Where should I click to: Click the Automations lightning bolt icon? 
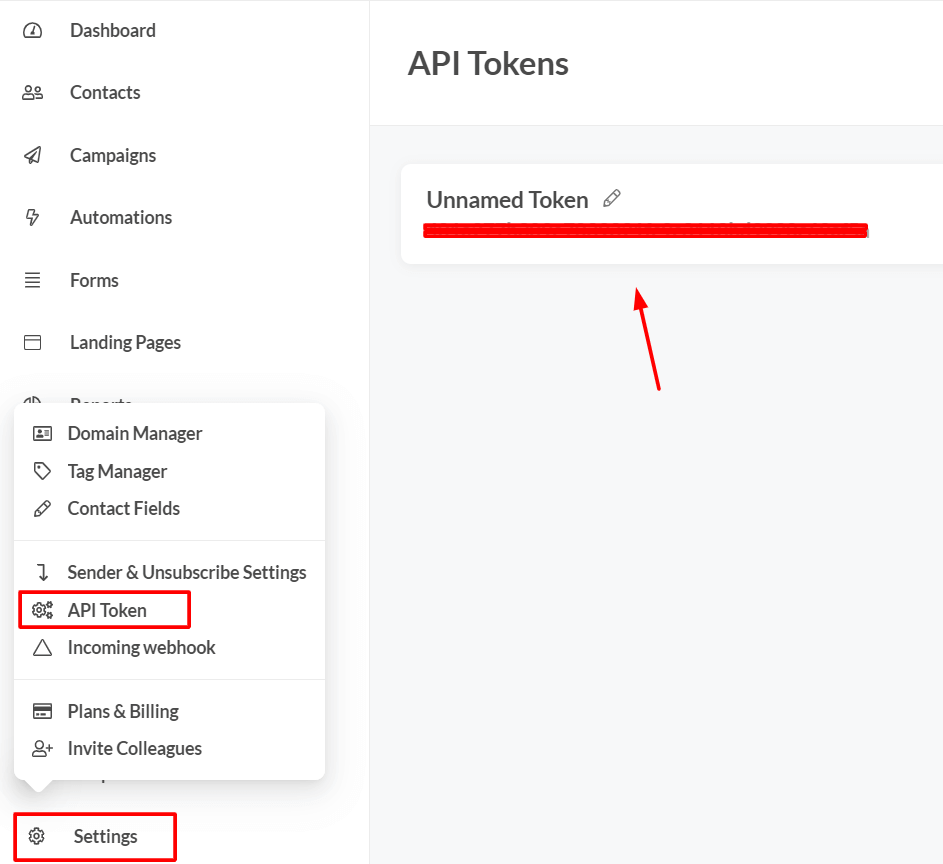(33, 218)
